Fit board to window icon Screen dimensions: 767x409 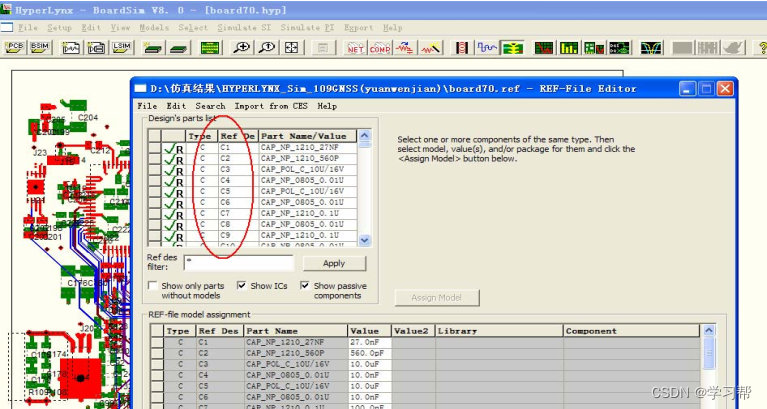pyautogui.click(x=292, y=47)
